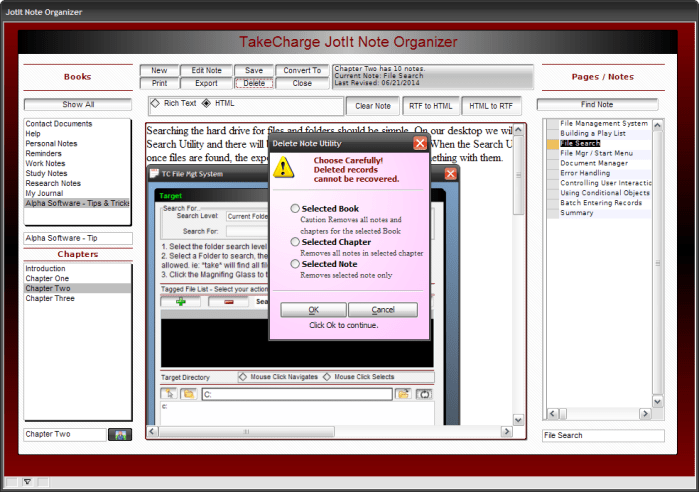
Task: Click the Print button
Action: pyautogui.click(x=159, y=83)
